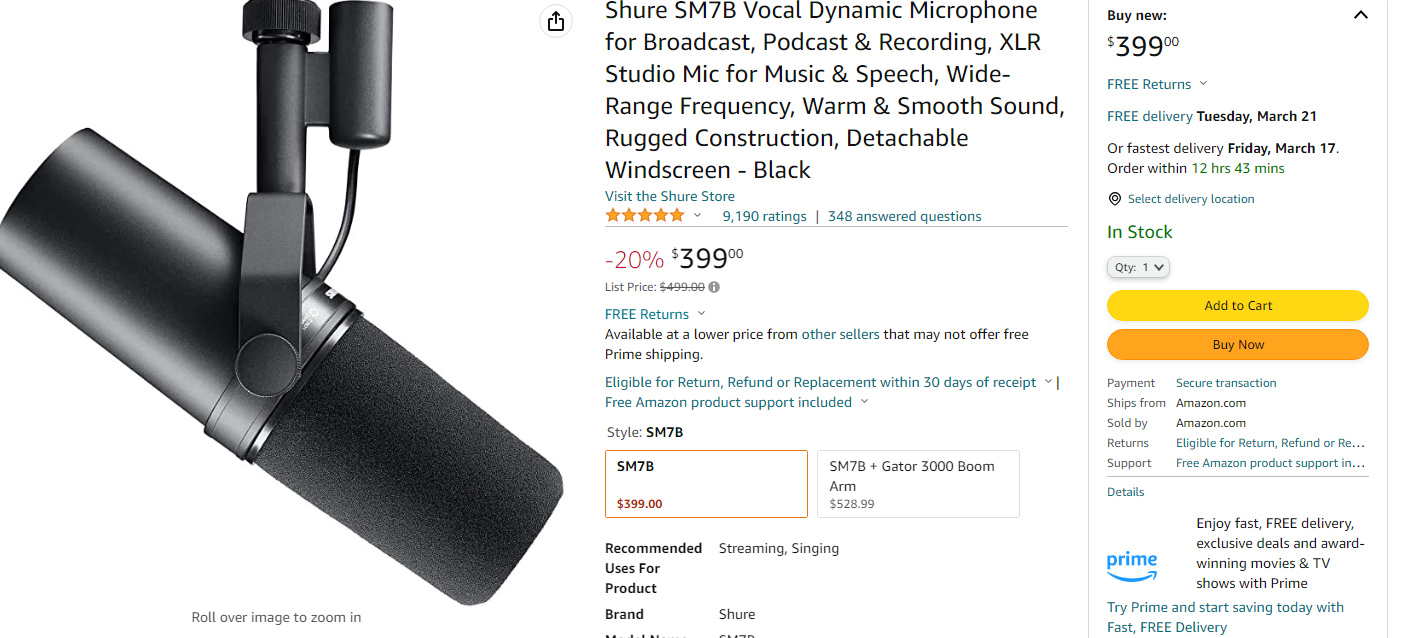
Task: Open the star rating breakdown dropdown arrow
Action: pos(698,216)
